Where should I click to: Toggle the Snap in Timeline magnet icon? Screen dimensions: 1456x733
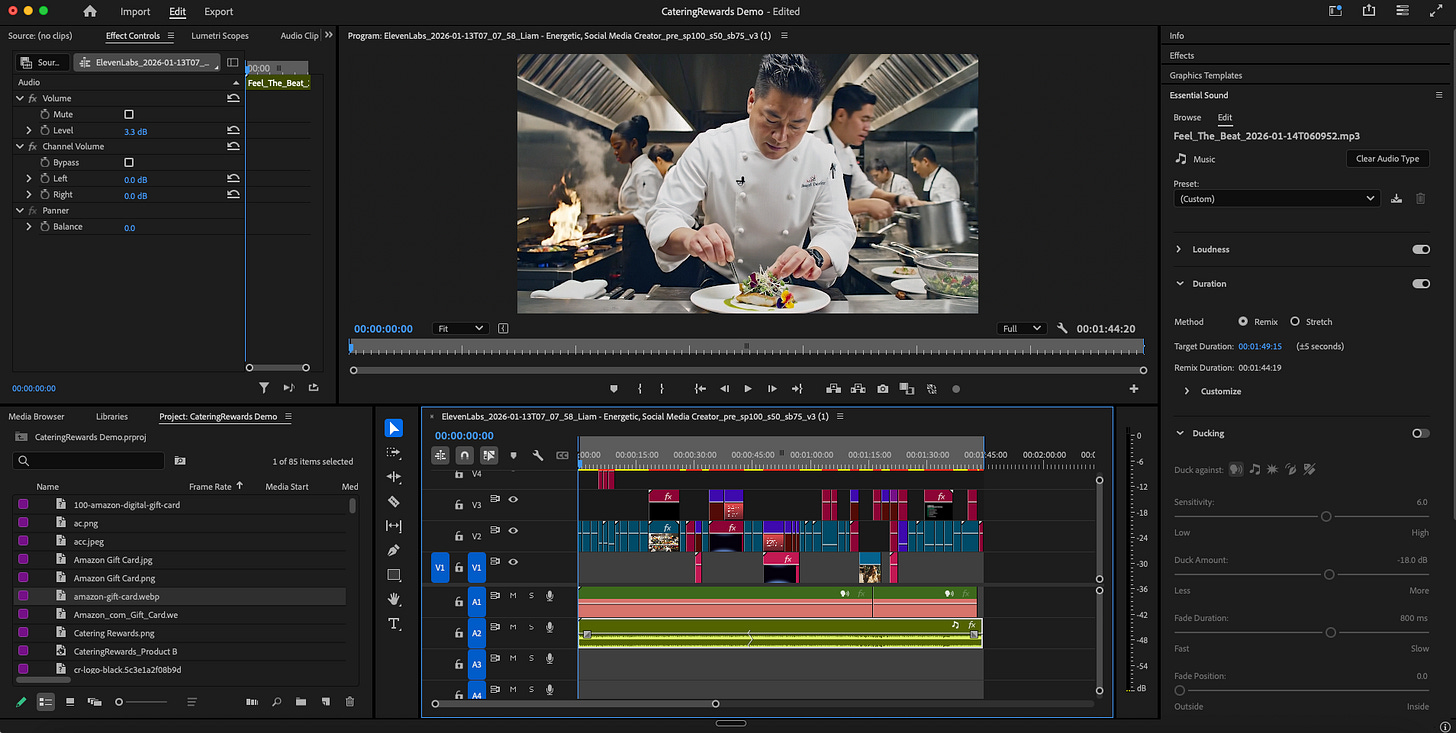coord(464,455)
